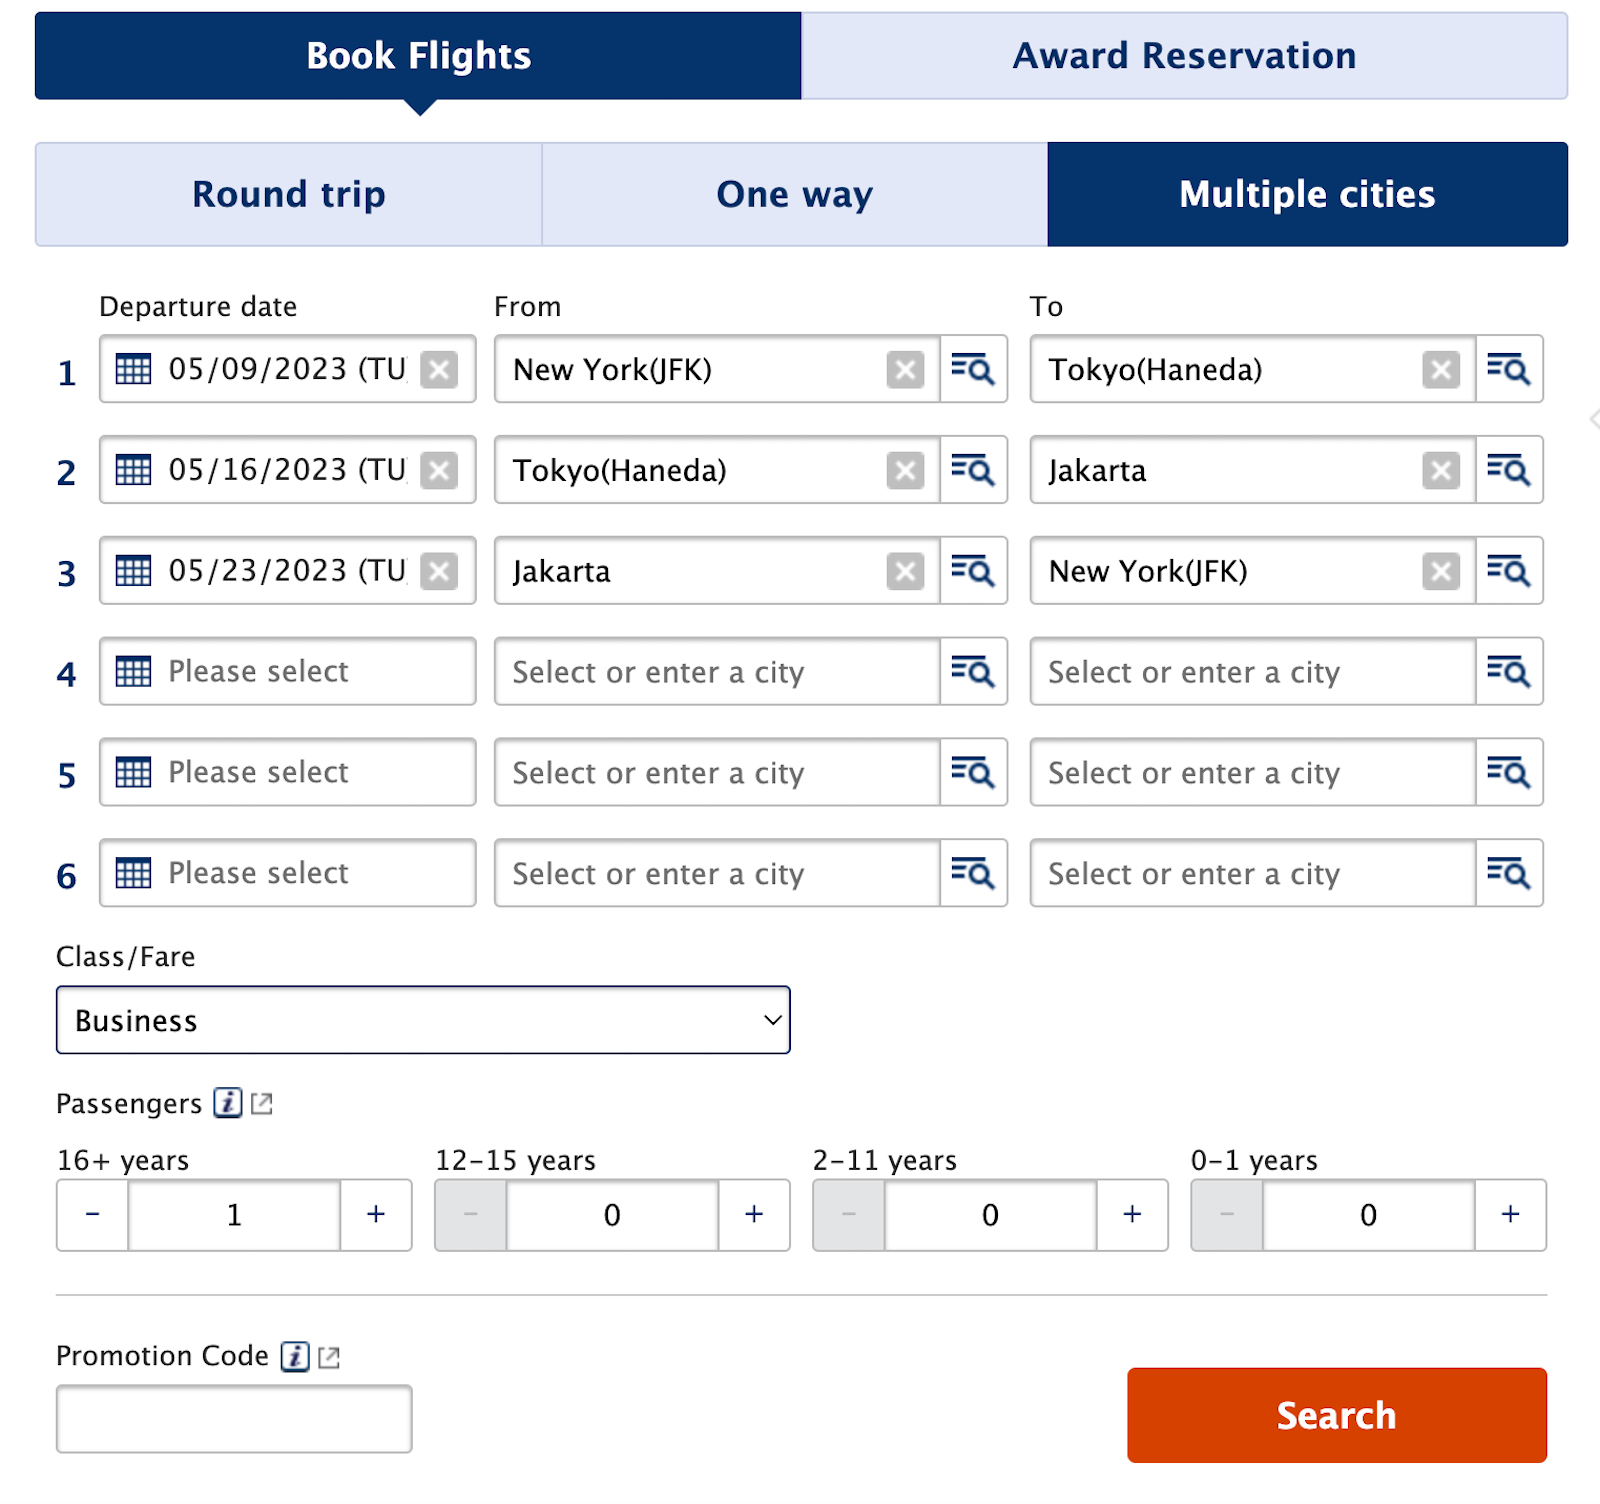Open city search list for flight 1 From

[973, 369]
